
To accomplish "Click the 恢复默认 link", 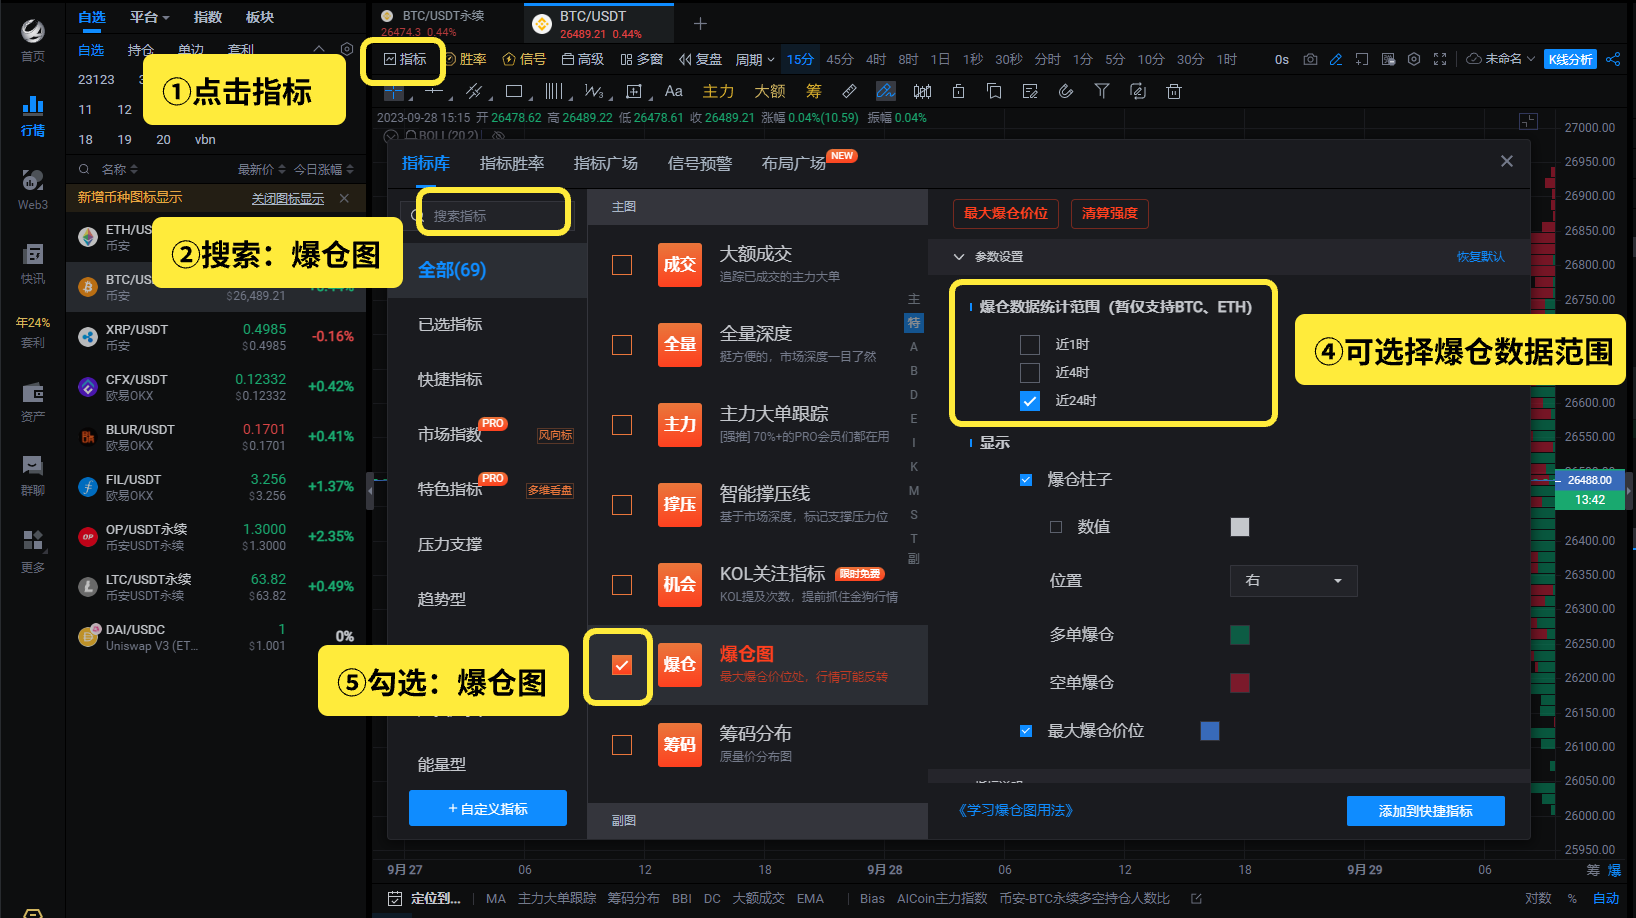I will (x=1480, y=257).
